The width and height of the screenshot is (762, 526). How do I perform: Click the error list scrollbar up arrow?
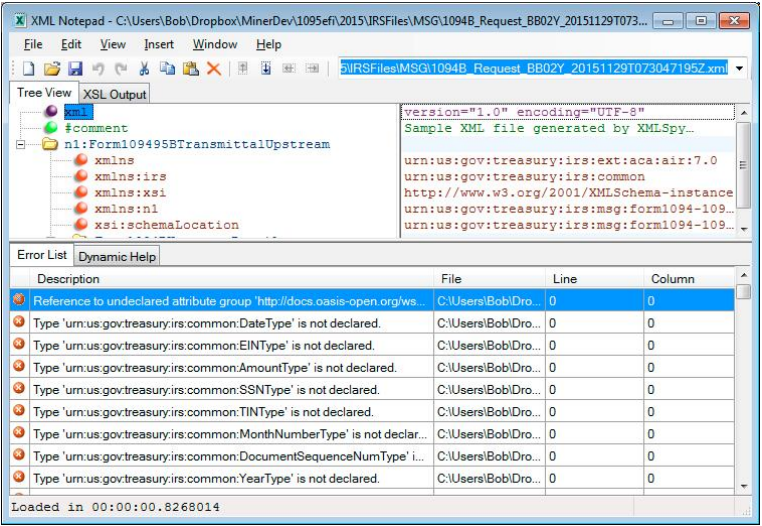tap(744, 275)
